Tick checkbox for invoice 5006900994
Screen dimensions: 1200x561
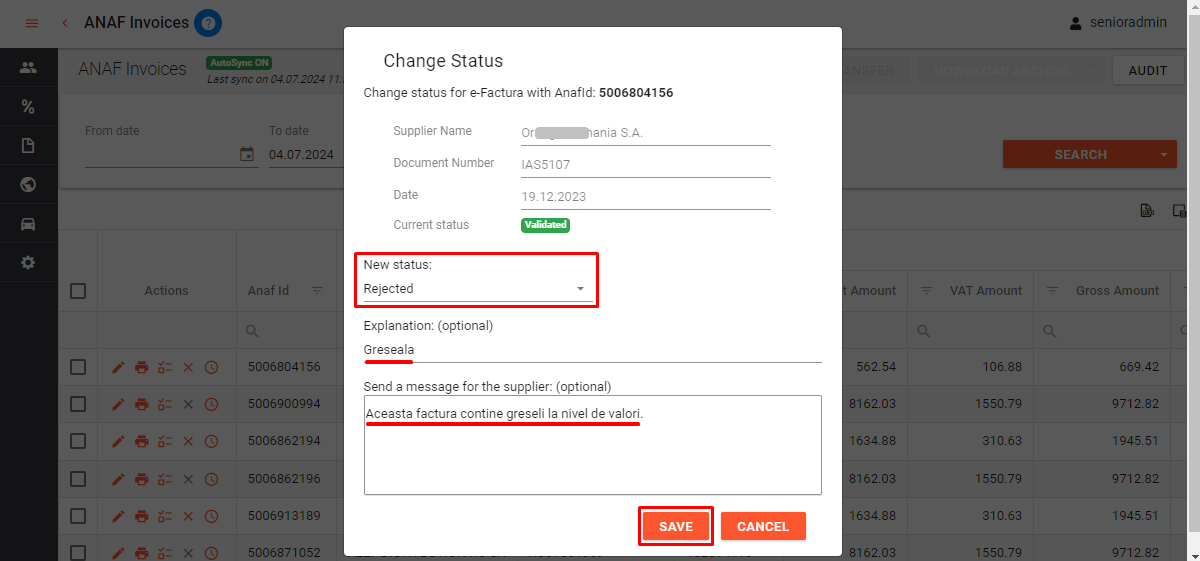[78, 405]
